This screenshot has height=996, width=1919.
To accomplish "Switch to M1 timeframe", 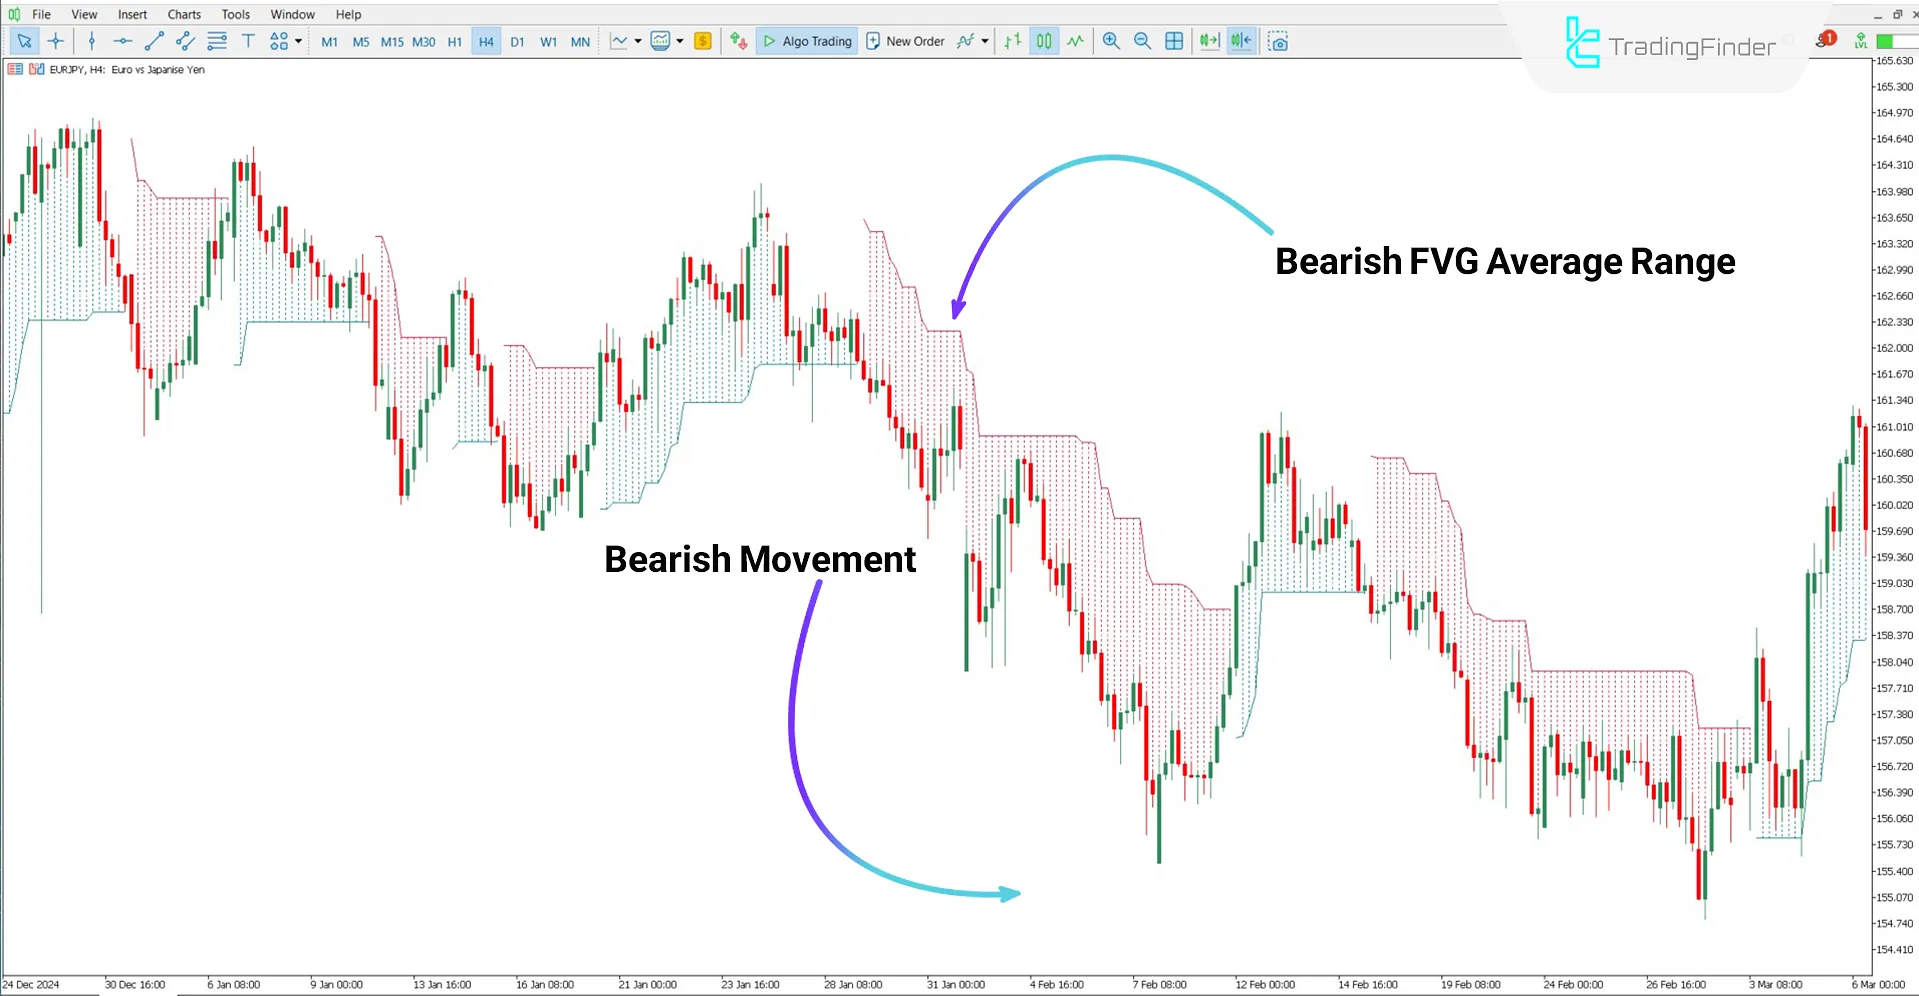I will pos(330,42).
